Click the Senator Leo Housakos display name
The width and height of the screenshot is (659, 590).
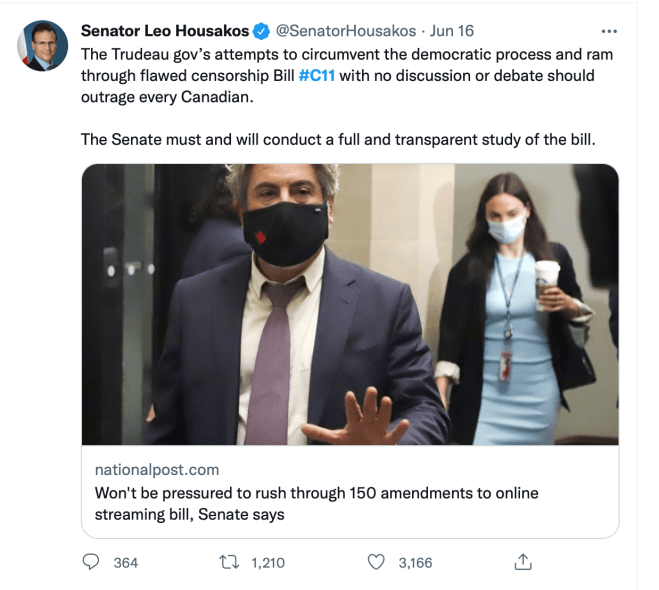[165, 31]
